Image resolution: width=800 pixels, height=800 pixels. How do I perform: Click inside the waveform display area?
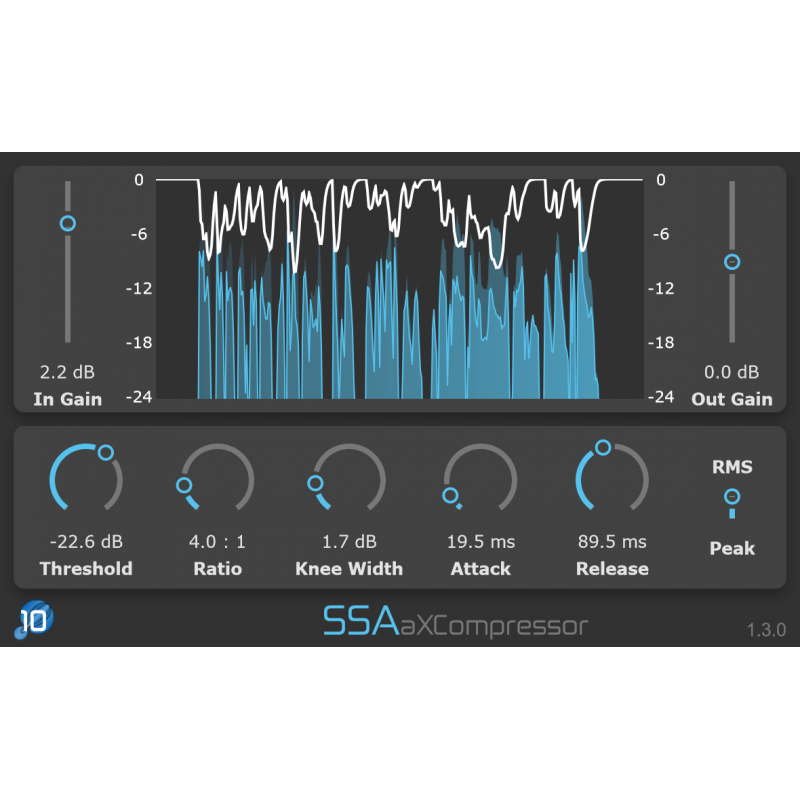pyautogui.click(x=400, y=290)
